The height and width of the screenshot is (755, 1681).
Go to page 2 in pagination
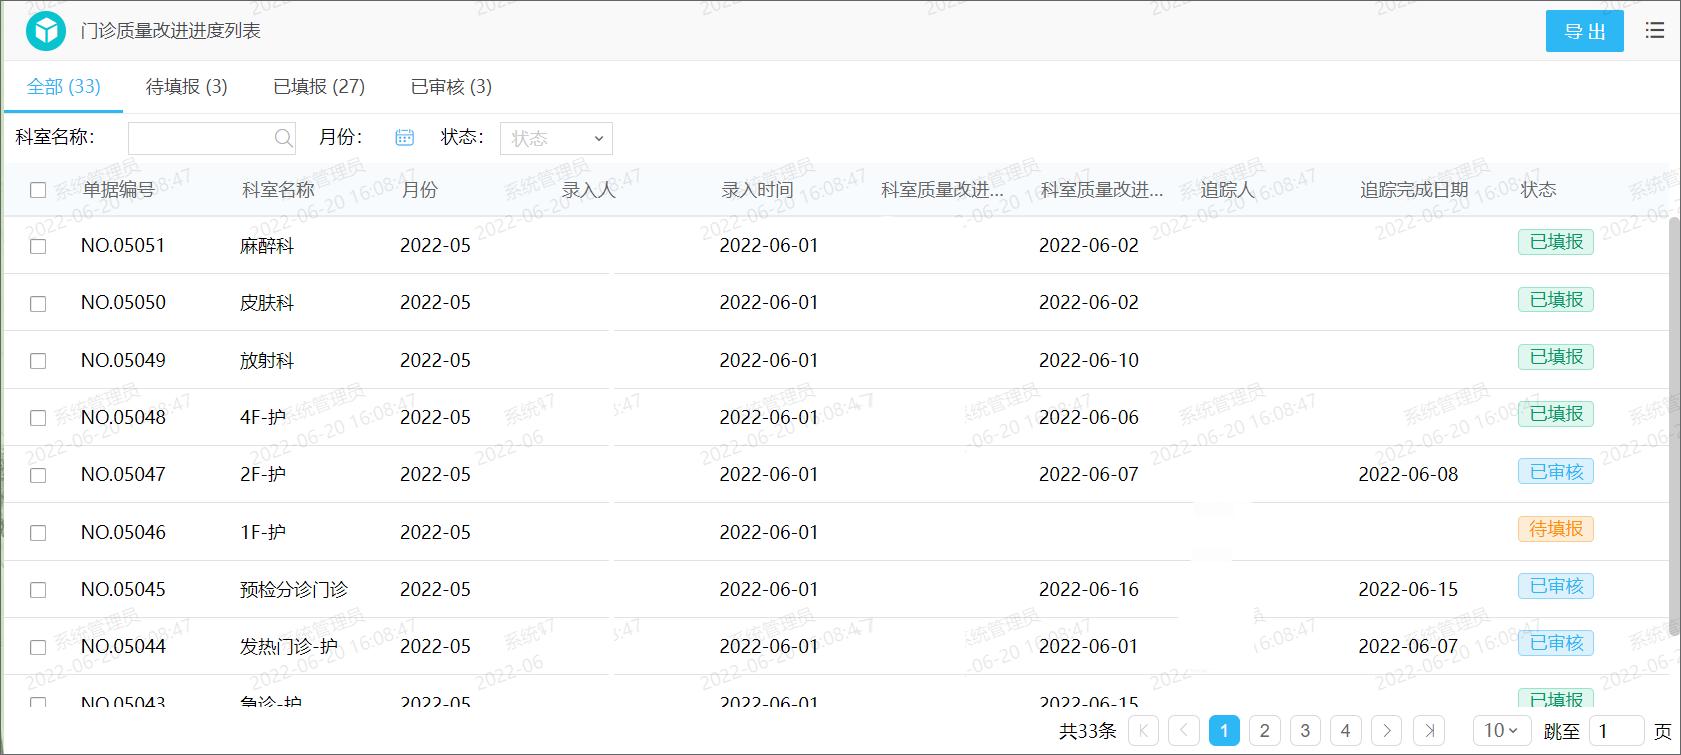tap(1264, 731)
